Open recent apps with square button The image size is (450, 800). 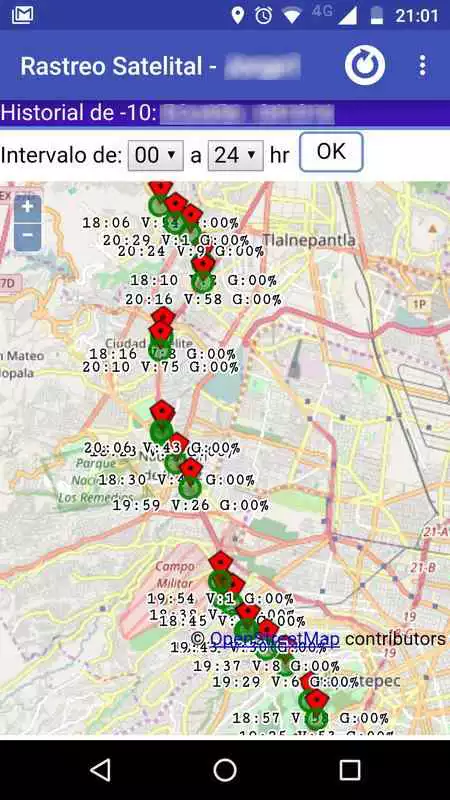pyautogui.click(x=350, y=770)
